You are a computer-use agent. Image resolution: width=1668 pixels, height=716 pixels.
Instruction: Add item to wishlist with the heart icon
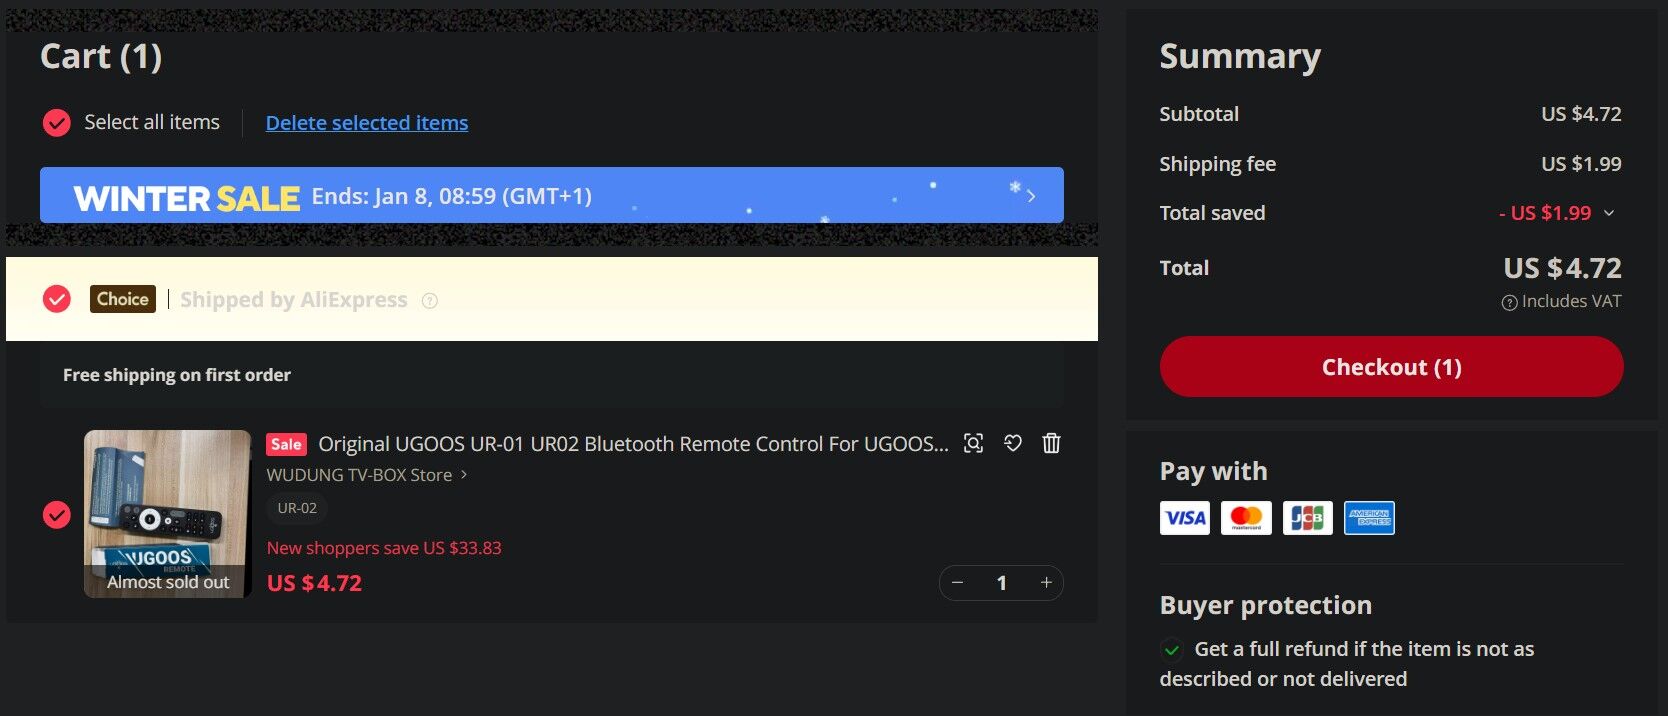tap(1013, 443)
